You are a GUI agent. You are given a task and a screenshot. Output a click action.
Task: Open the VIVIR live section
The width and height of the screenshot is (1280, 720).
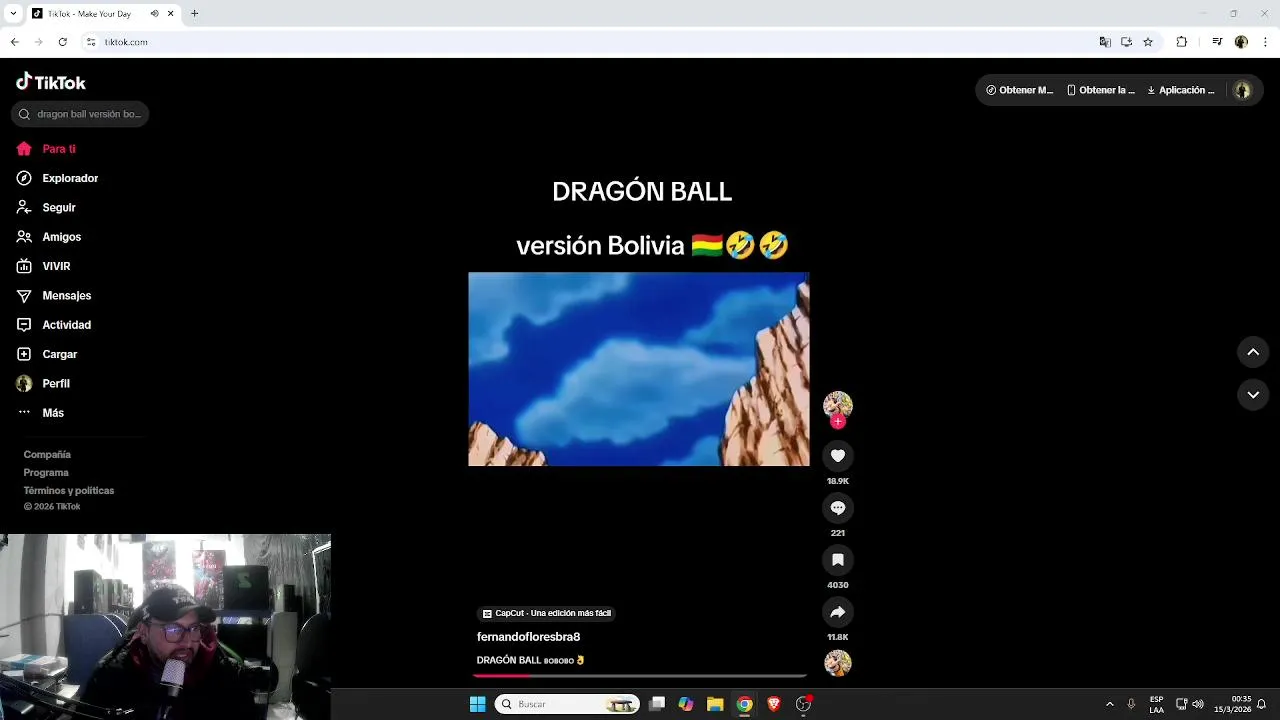click(x=43, y=266)
